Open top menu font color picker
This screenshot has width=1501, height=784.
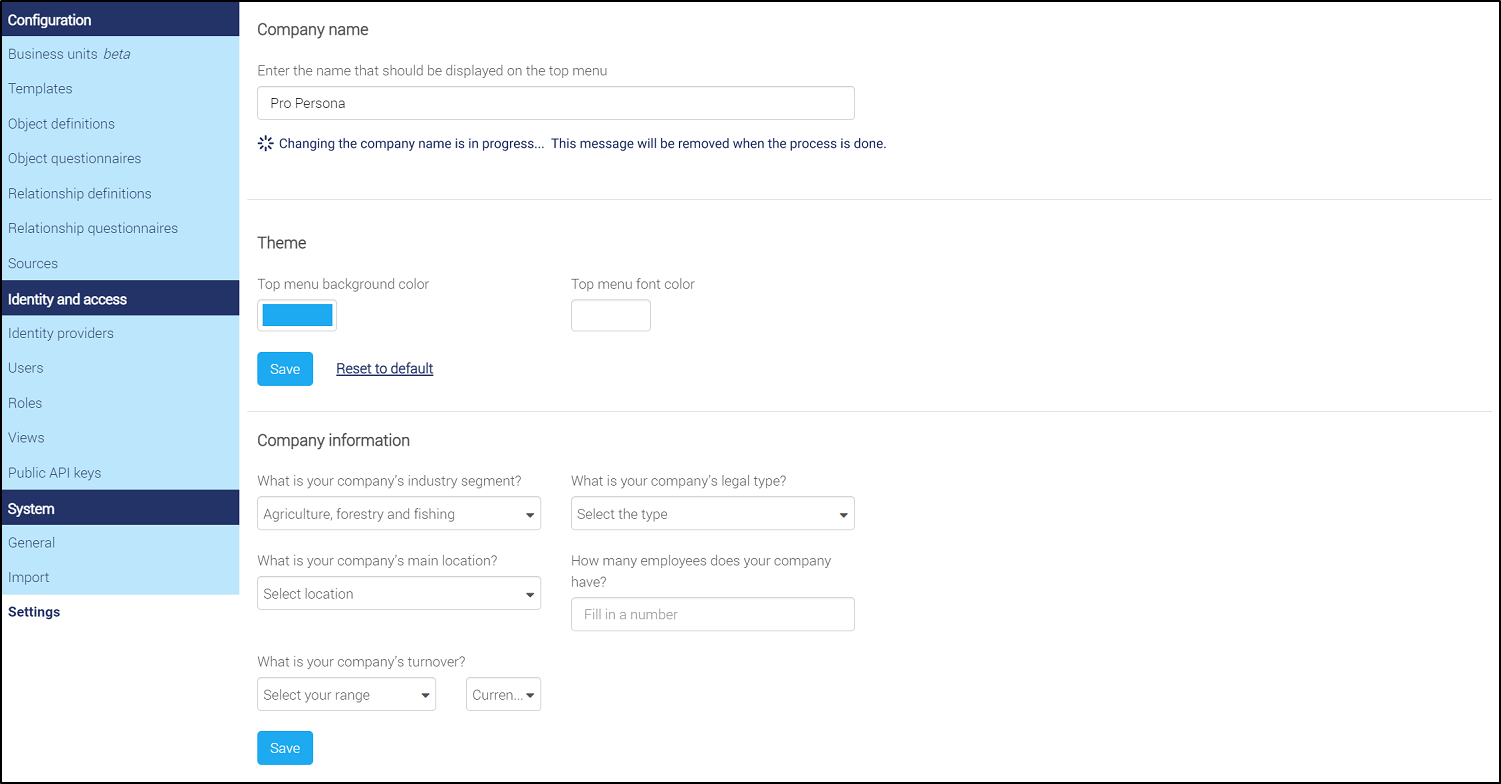point(611,315)
